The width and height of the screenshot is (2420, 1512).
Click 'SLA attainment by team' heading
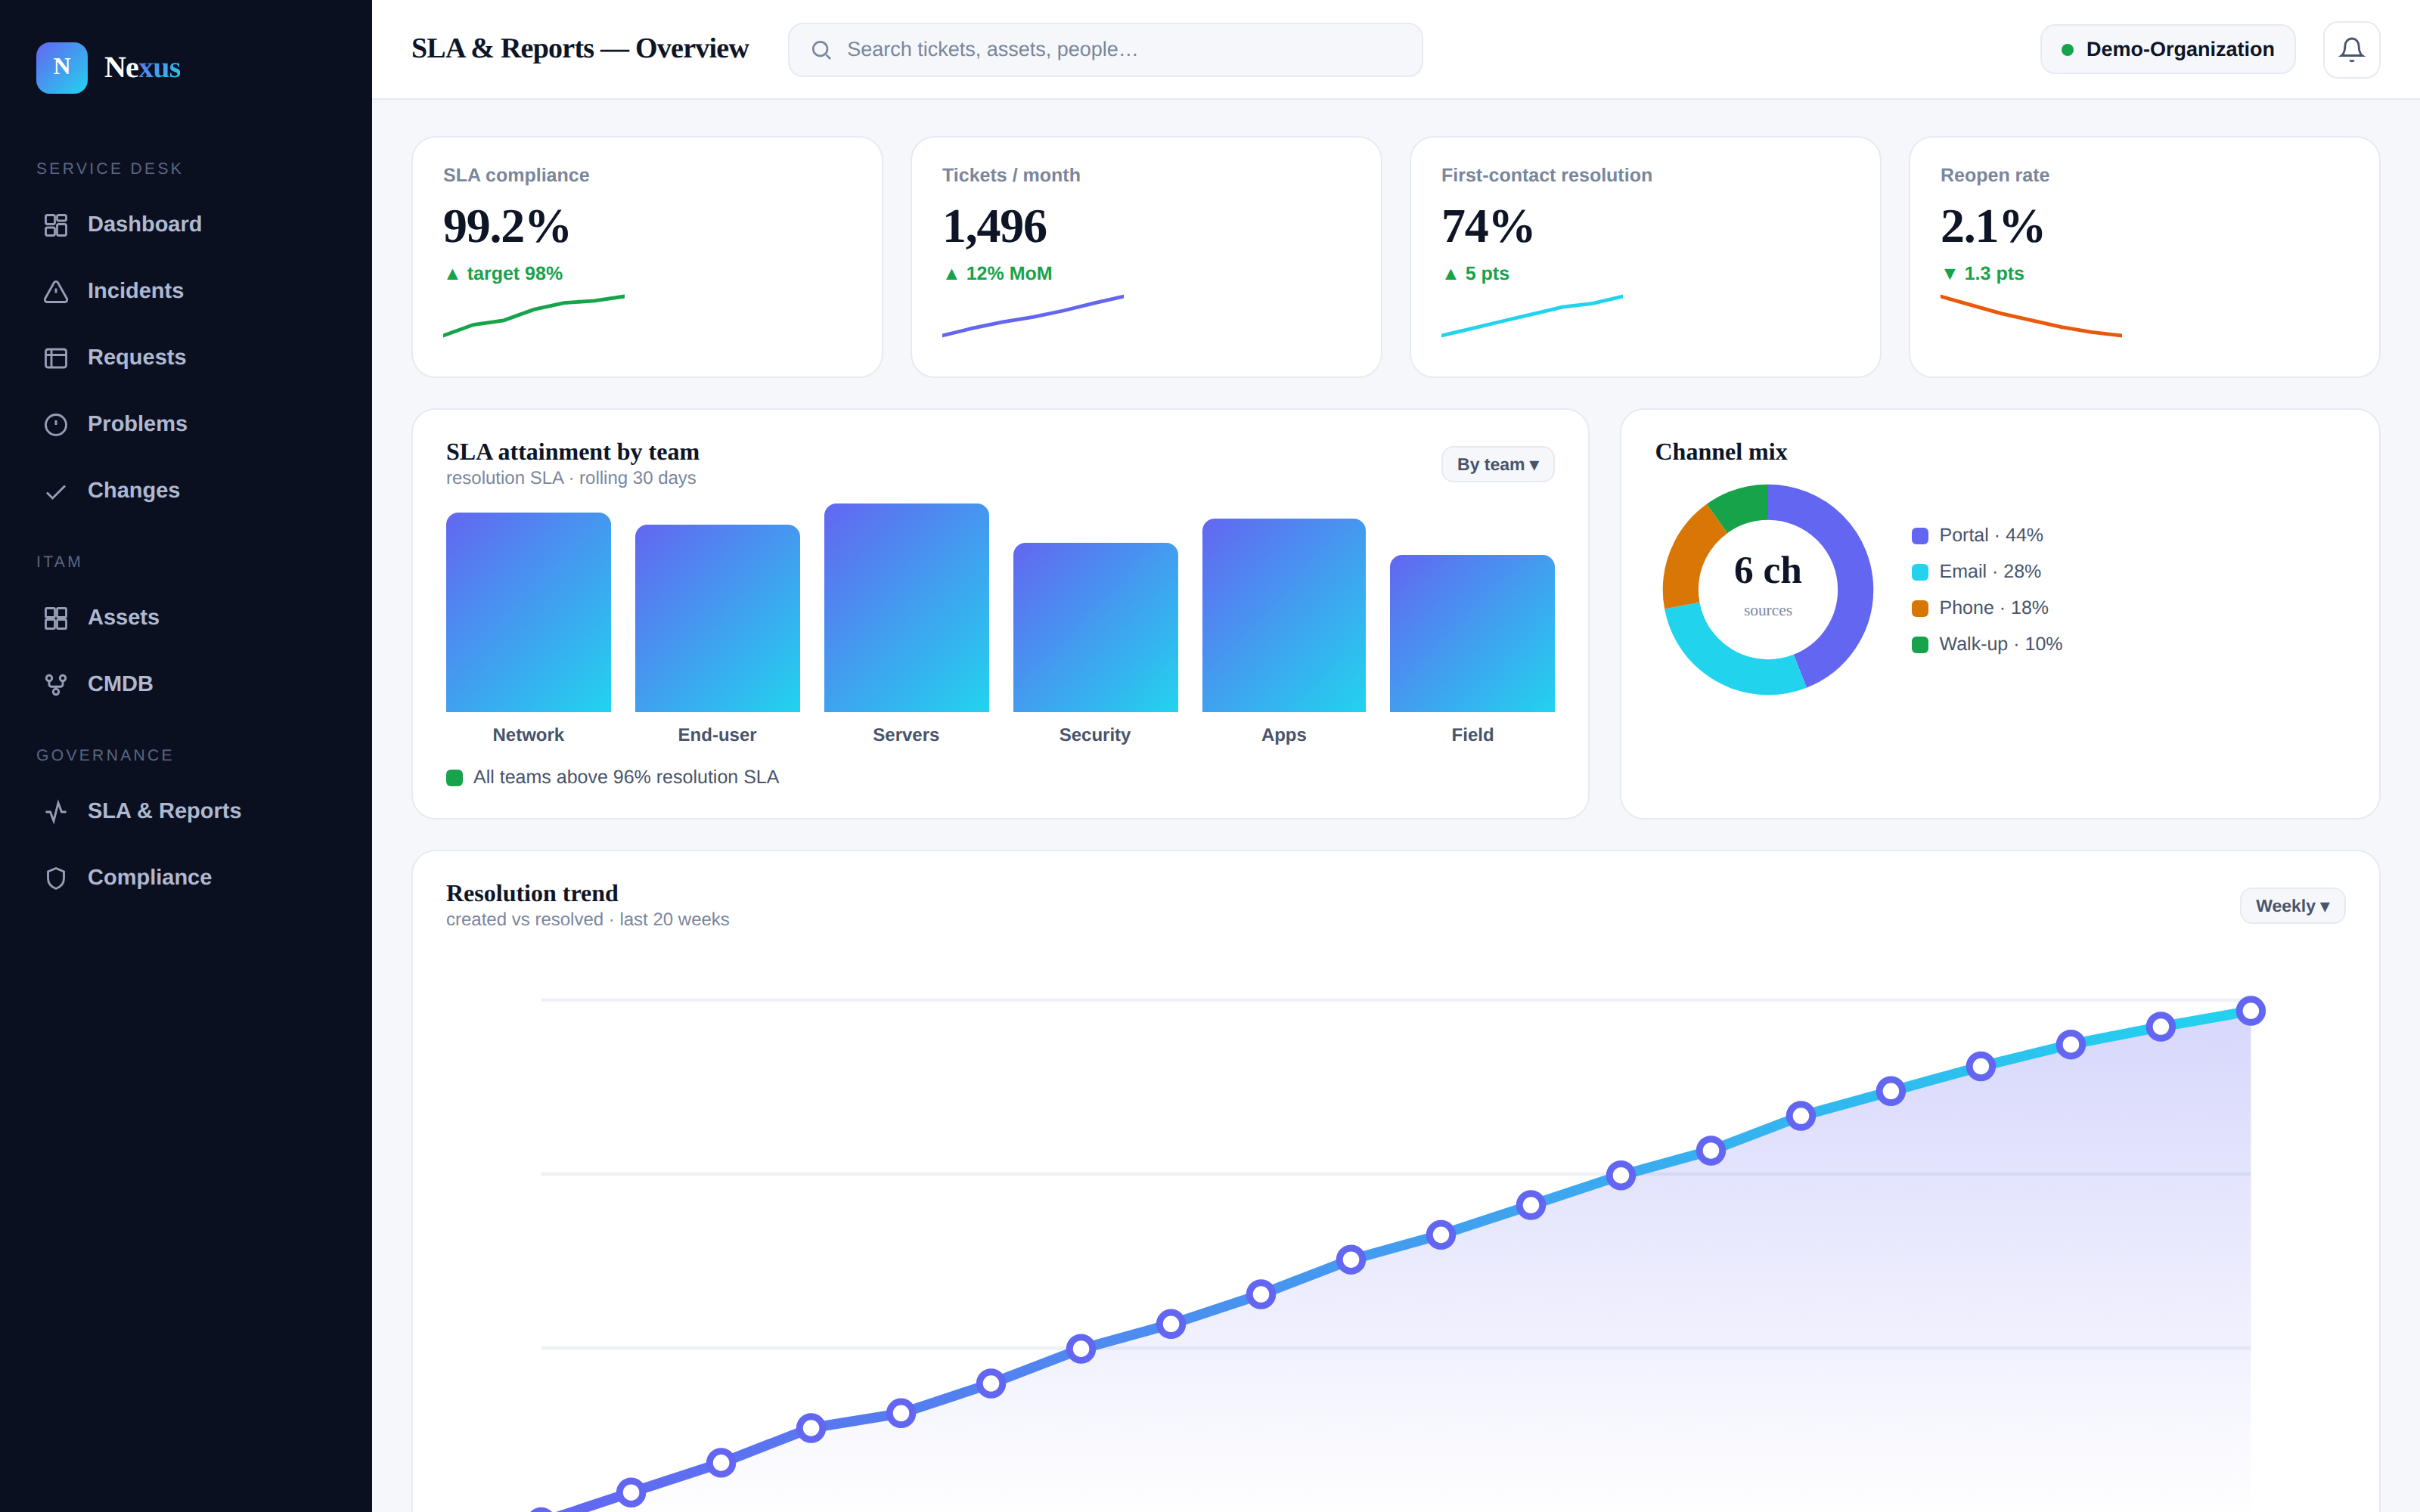tap(572, 452)
